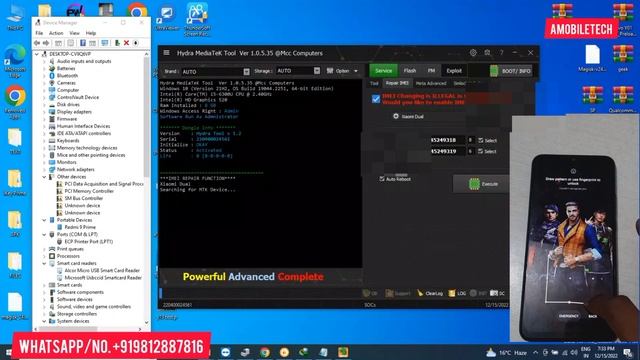Select Redmi 9 Prime device

coord(80,227)
